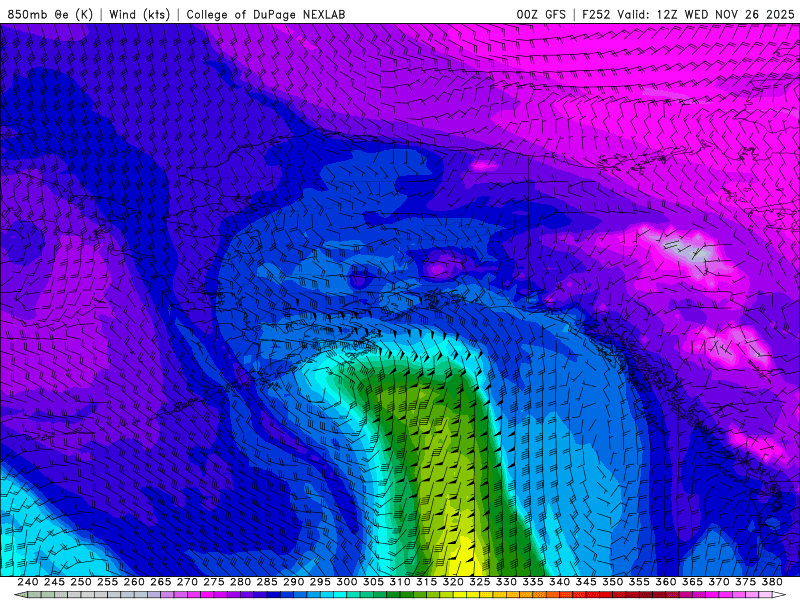Viewport: 800px width, 600px height.
Task: Click the 245 color scale label
Action: click(54, 582)
